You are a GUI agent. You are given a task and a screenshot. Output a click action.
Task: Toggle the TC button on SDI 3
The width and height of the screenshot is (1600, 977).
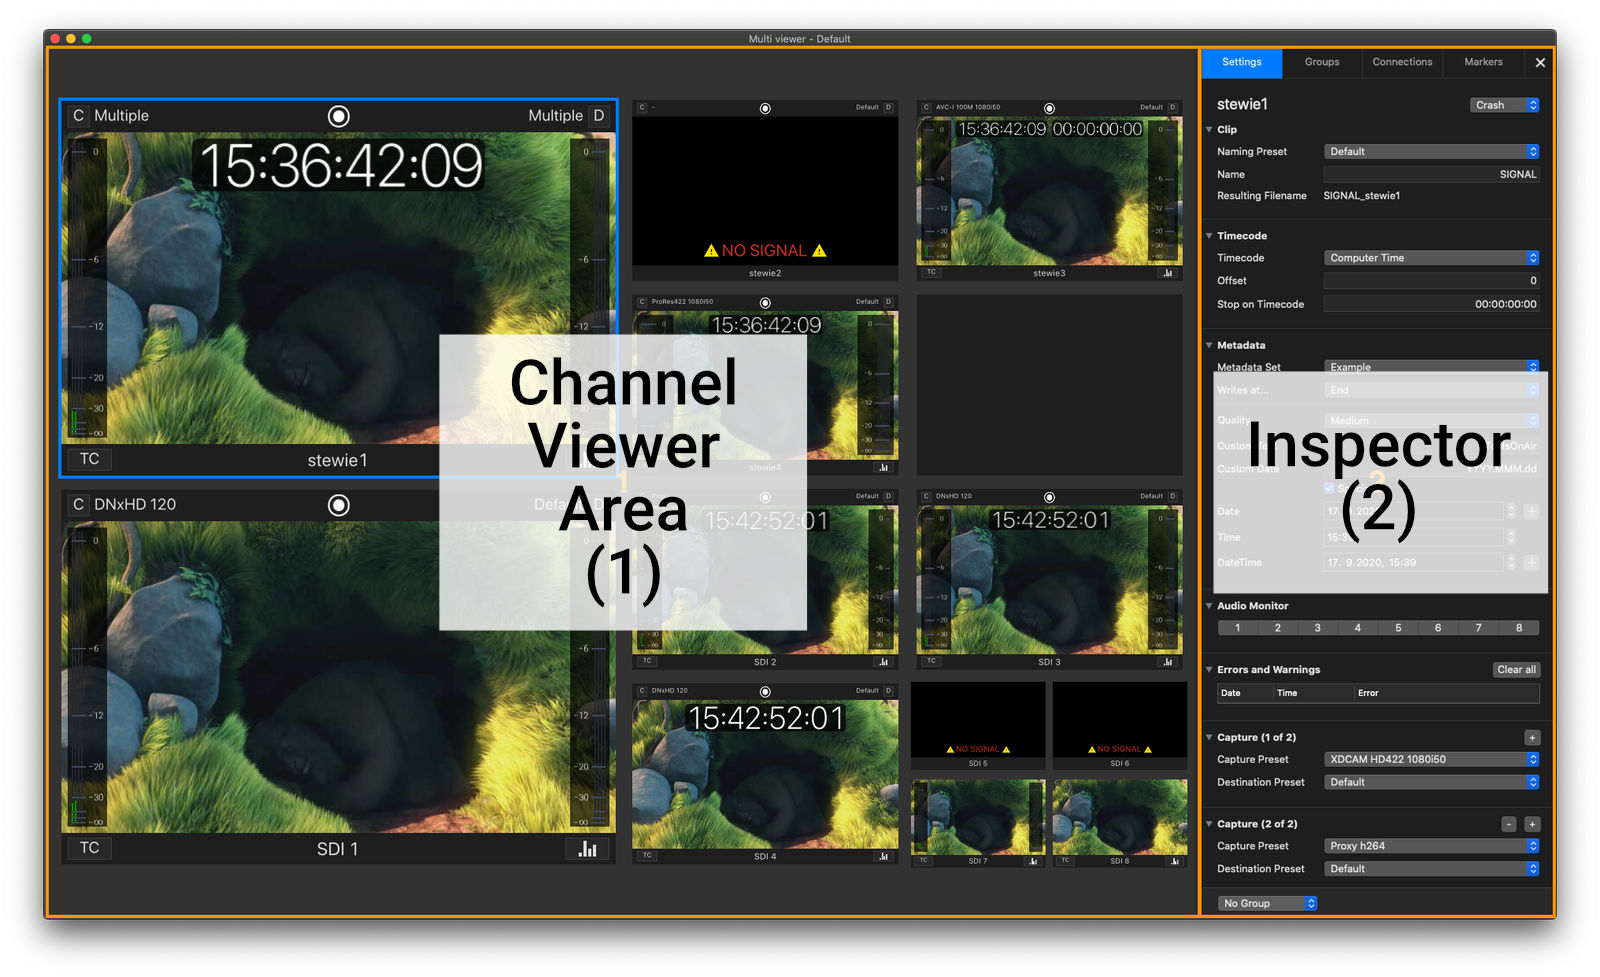[x=931, y=661]
